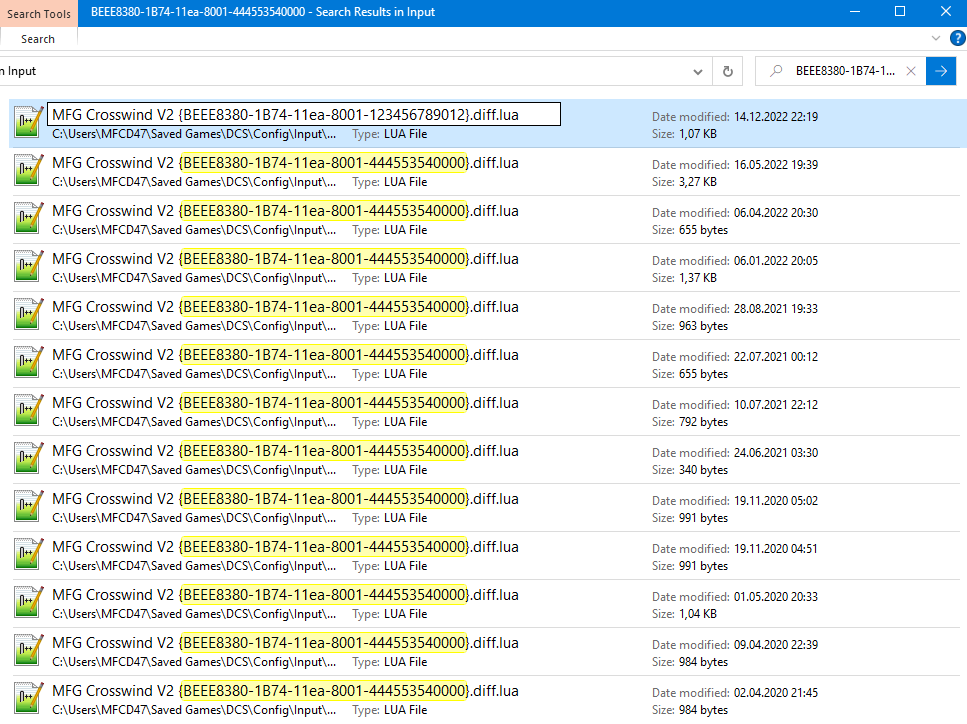Select the LUA file icon dated 28.08.2021
The width and height of the screenshot is (967, 724).
point(28,315)
